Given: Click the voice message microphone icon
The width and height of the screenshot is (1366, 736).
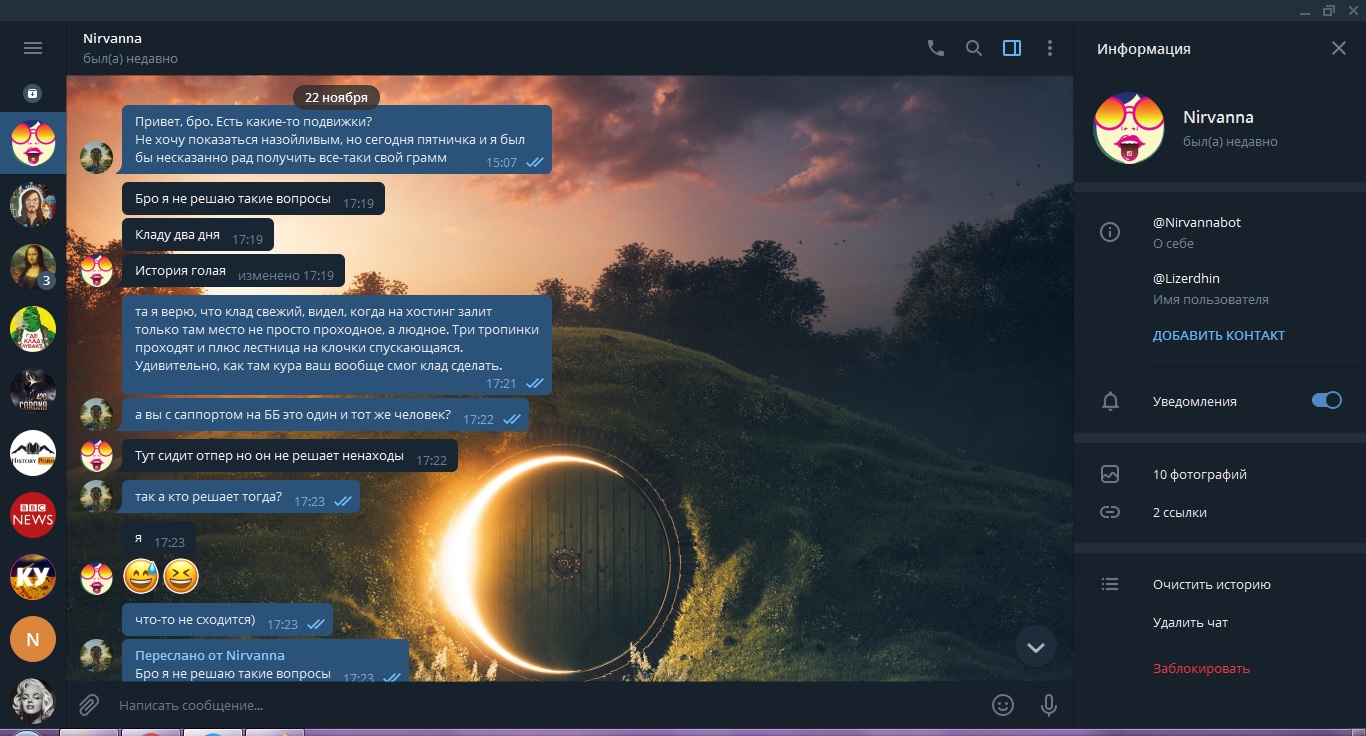Looking at the screenshot, I should pos(1049,705).
